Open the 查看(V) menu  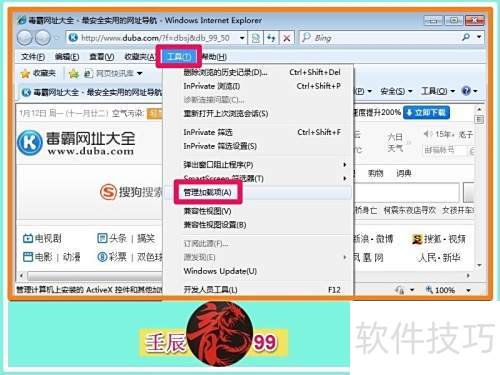102,57
